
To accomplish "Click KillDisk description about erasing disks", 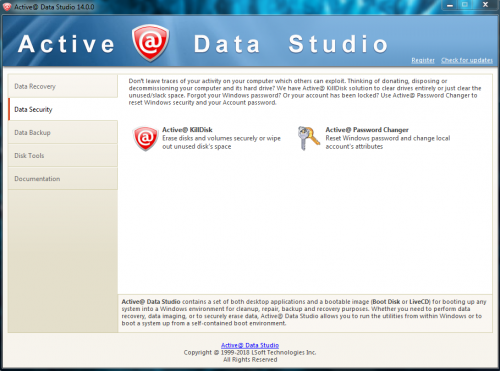I will 221,142.
